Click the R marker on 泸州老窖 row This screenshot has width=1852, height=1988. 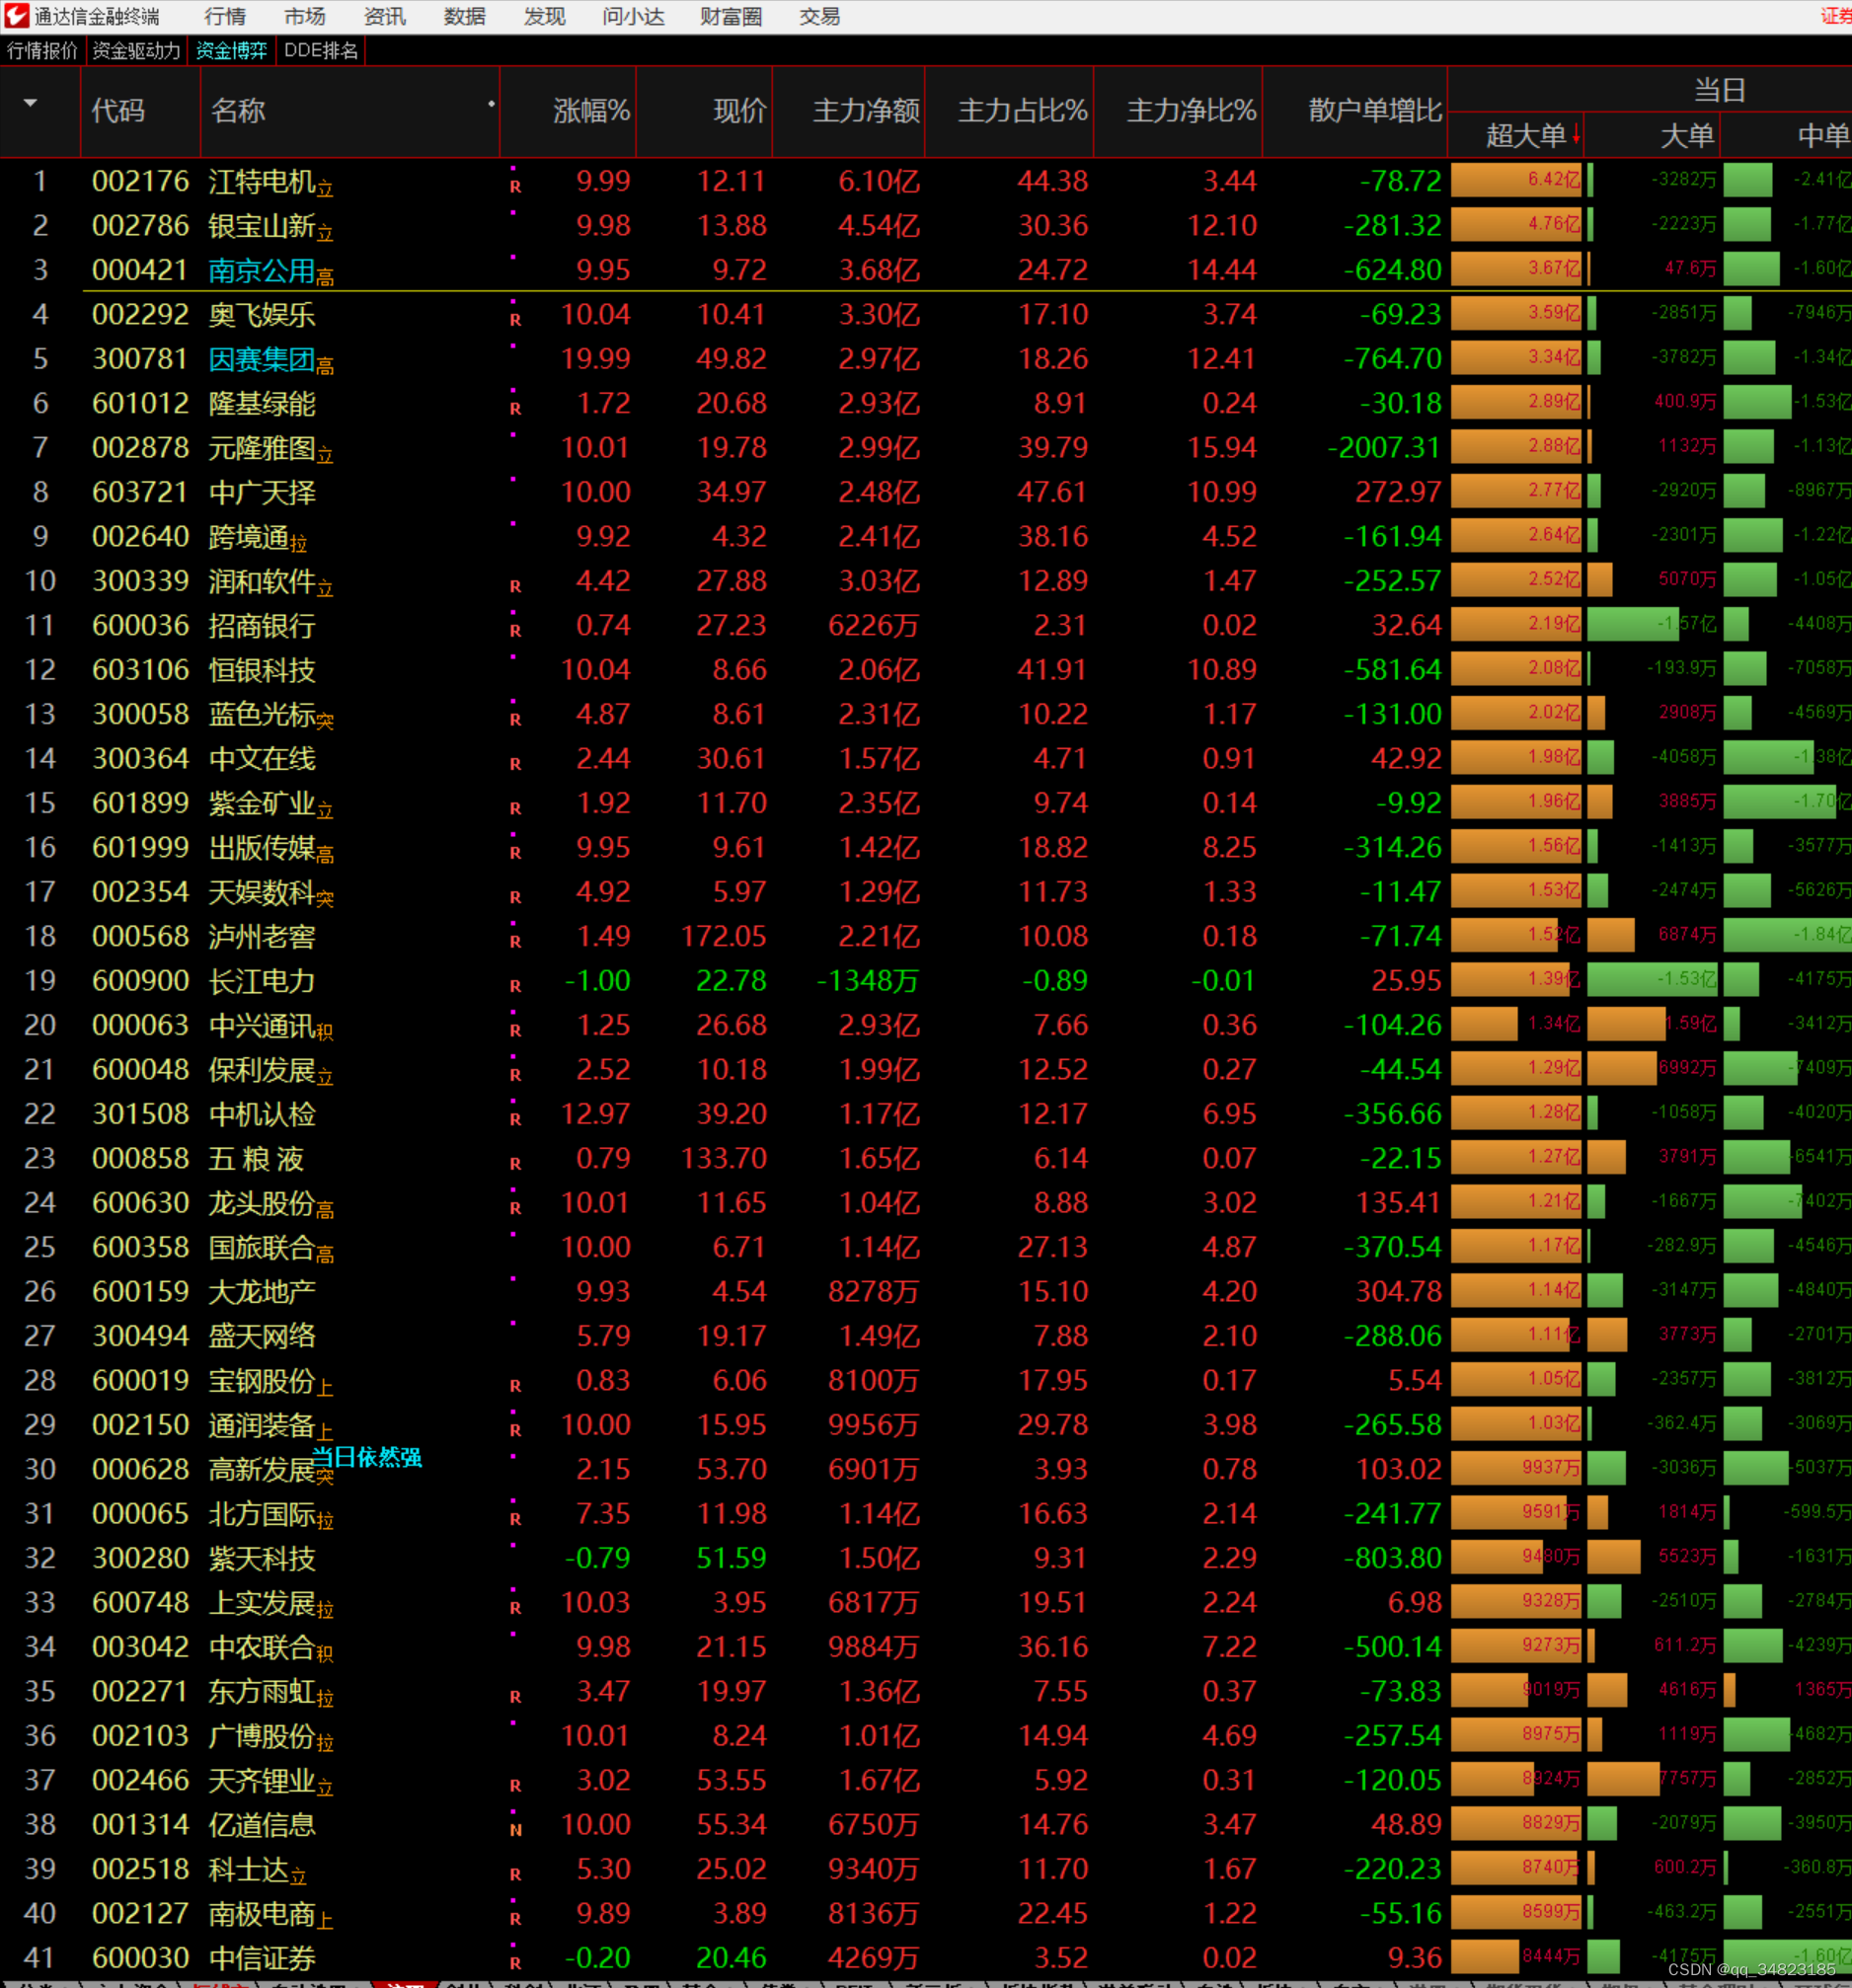(x=515, y=942)
